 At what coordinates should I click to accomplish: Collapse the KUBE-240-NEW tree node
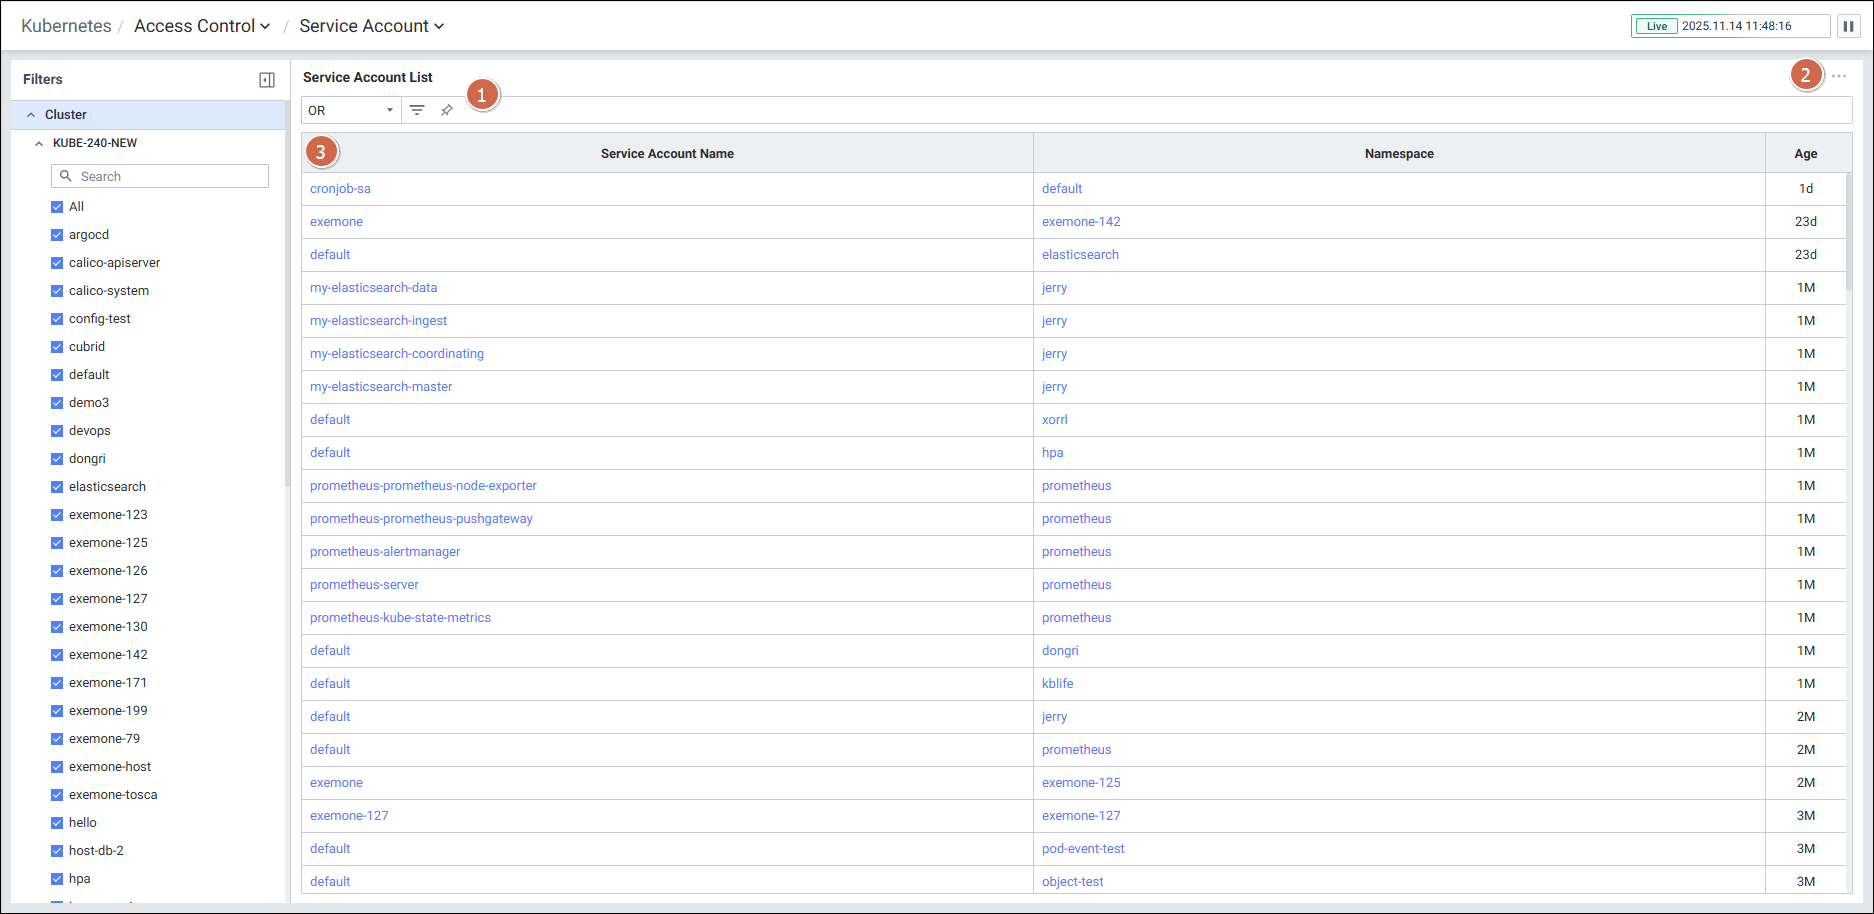point(39,143)
